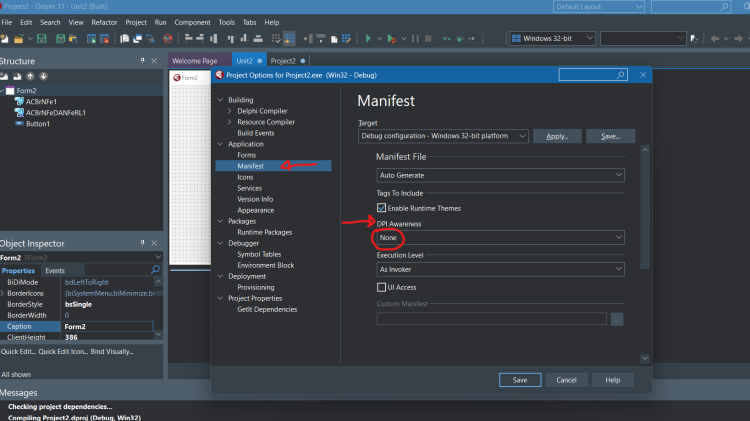Open the DPI Awareness dropdown

click(x=500, y=237)
